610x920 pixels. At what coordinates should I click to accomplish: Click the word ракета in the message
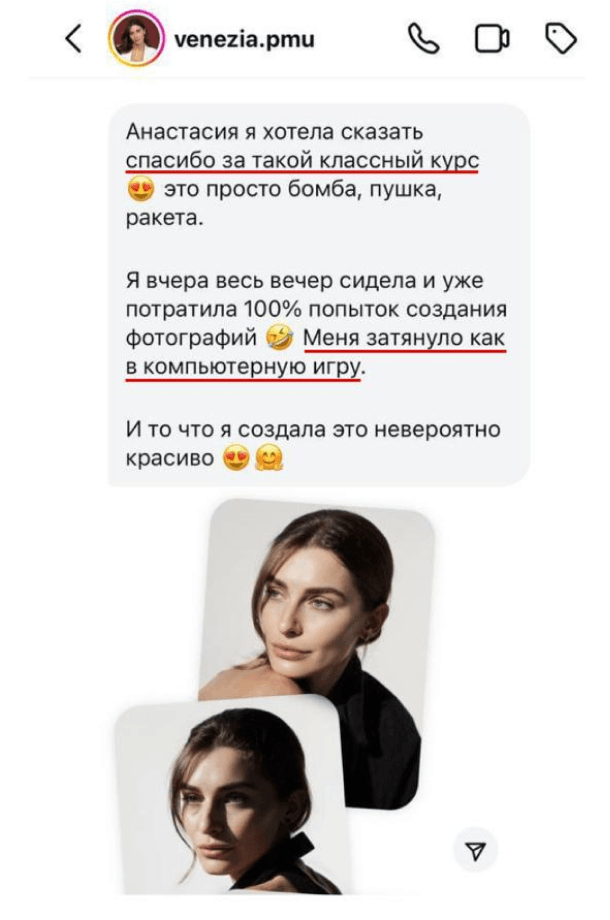click(162, 219)
